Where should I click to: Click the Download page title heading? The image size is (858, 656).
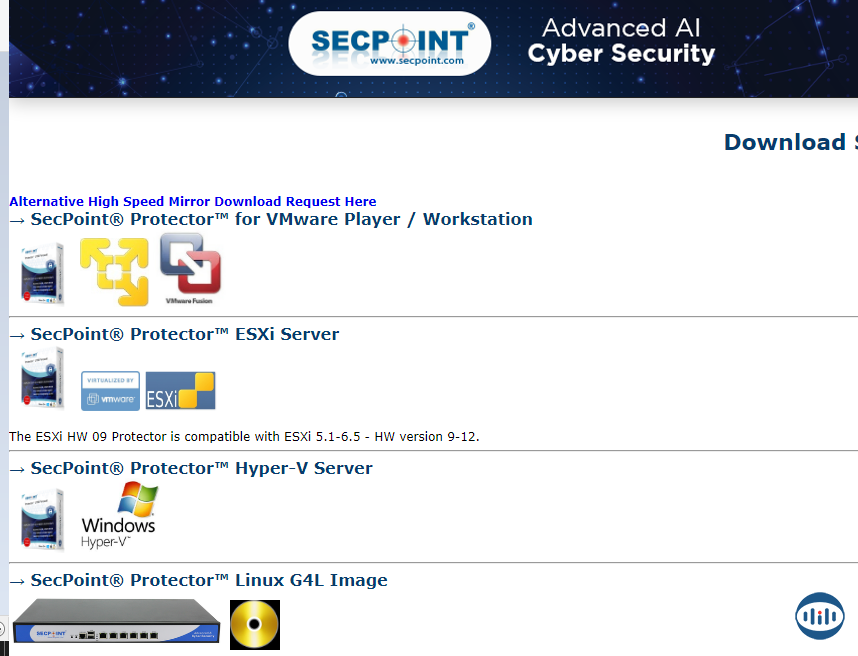(790, 142)
